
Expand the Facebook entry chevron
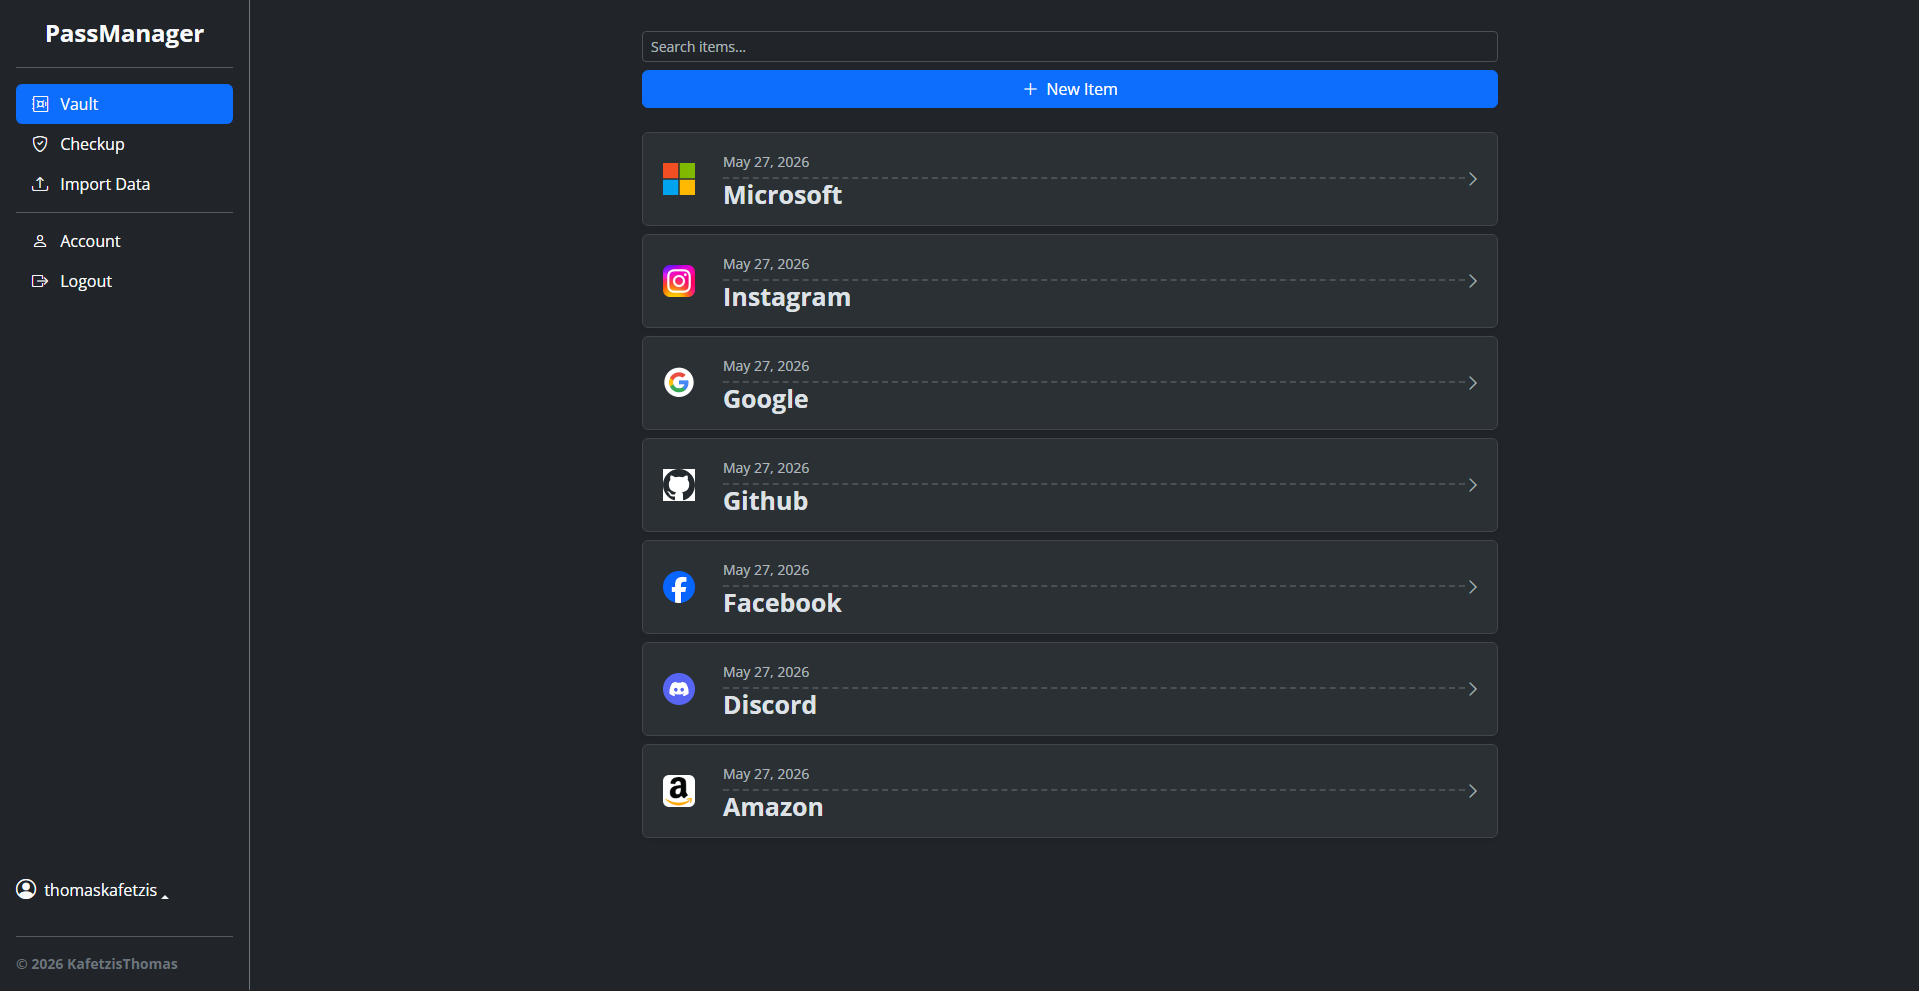tap(1472, 587)
